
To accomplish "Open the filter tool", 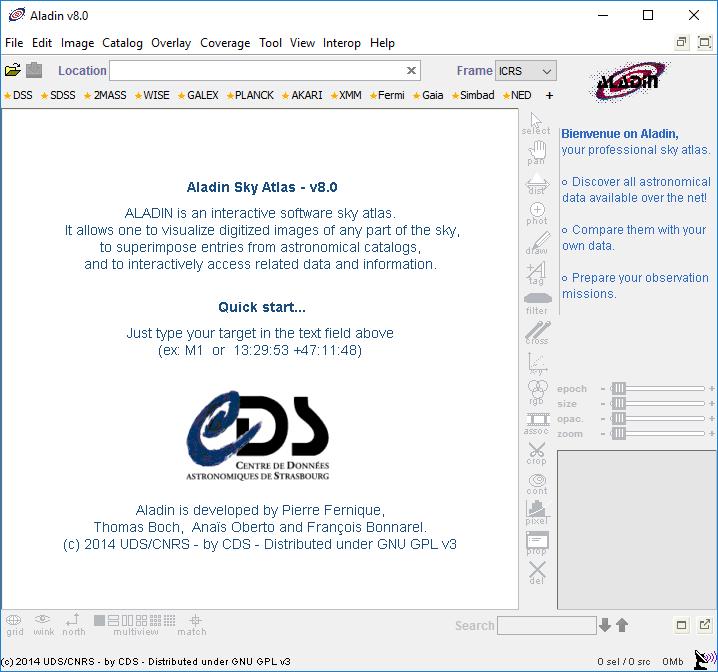I will click(x=537, y=303).
